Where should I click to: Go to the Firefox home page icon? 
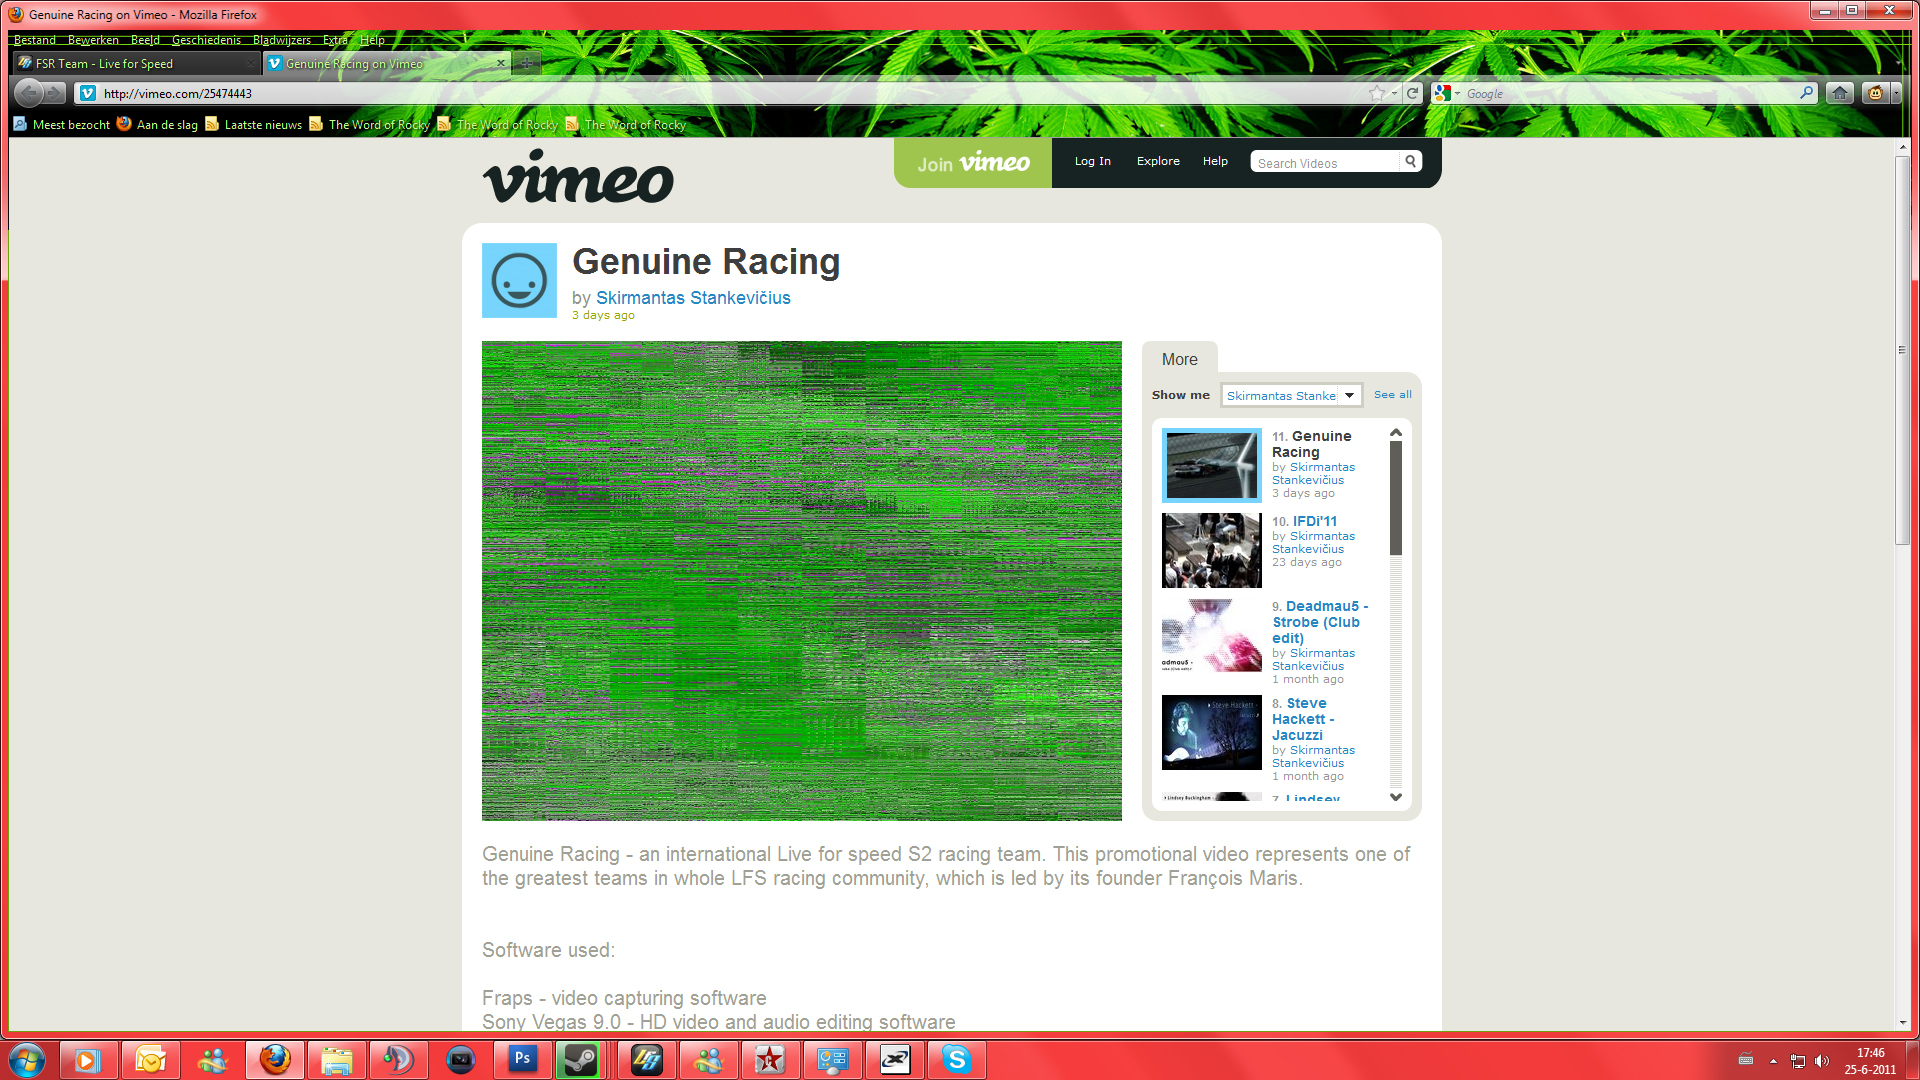pyautogui.click(x=1839, y=93)
